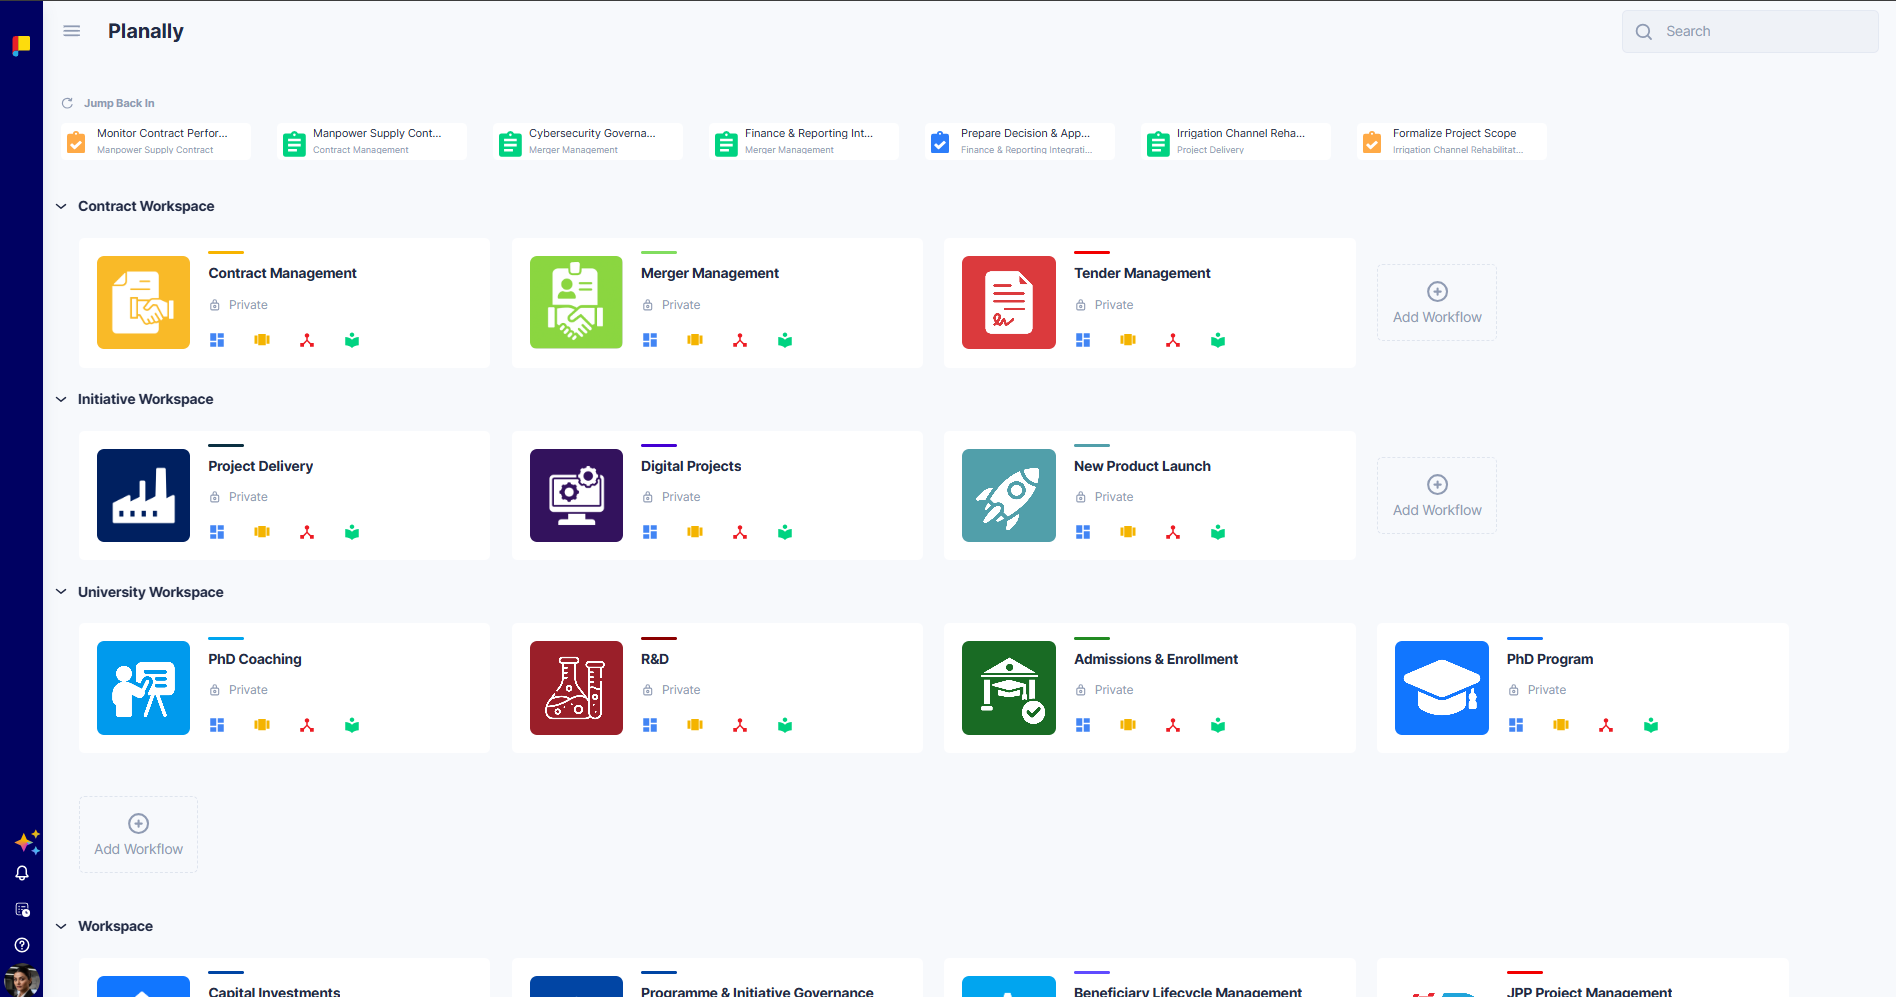Open red hierarchy icon for Project Delivery
1896x997 pixels.
pos(307,532)
